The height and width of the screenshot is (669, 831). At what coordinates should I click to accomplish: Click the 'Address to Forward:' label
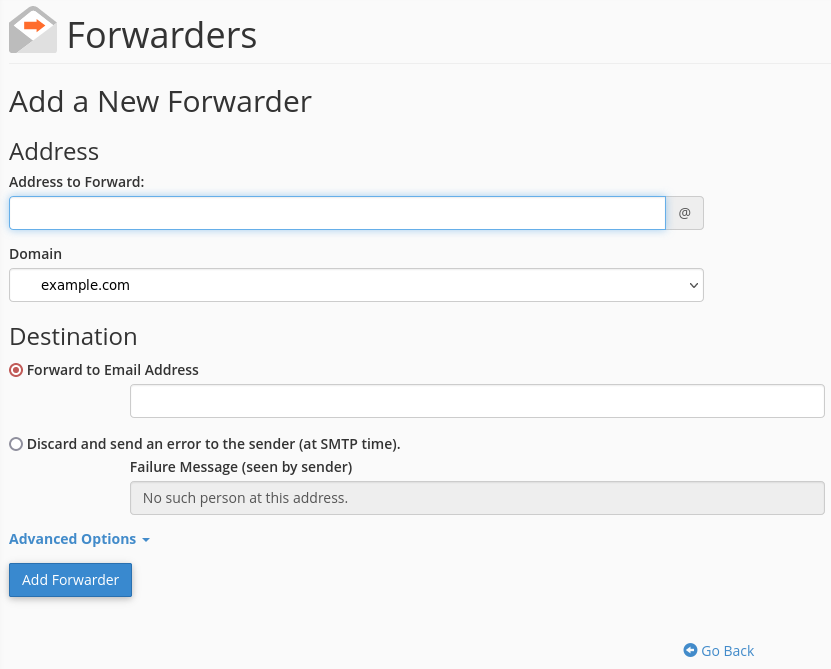click(76, 182)
